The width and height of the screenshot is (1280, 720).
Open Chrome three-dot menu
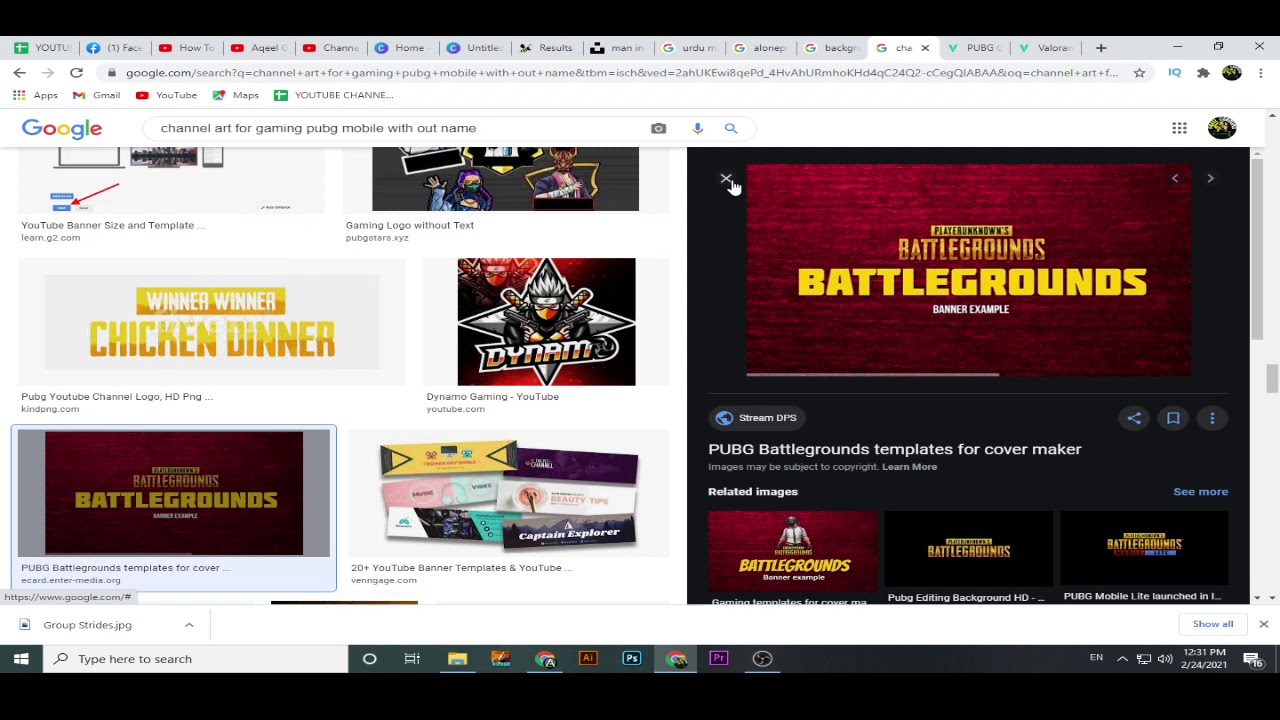(x=1261, y=73)
